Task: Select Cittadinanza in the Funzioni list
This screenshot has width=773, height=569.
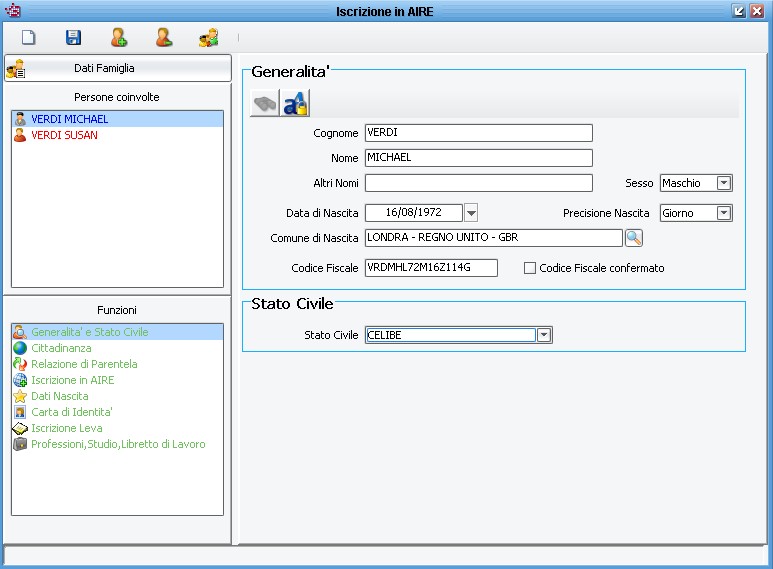Action: pos(60,348)
